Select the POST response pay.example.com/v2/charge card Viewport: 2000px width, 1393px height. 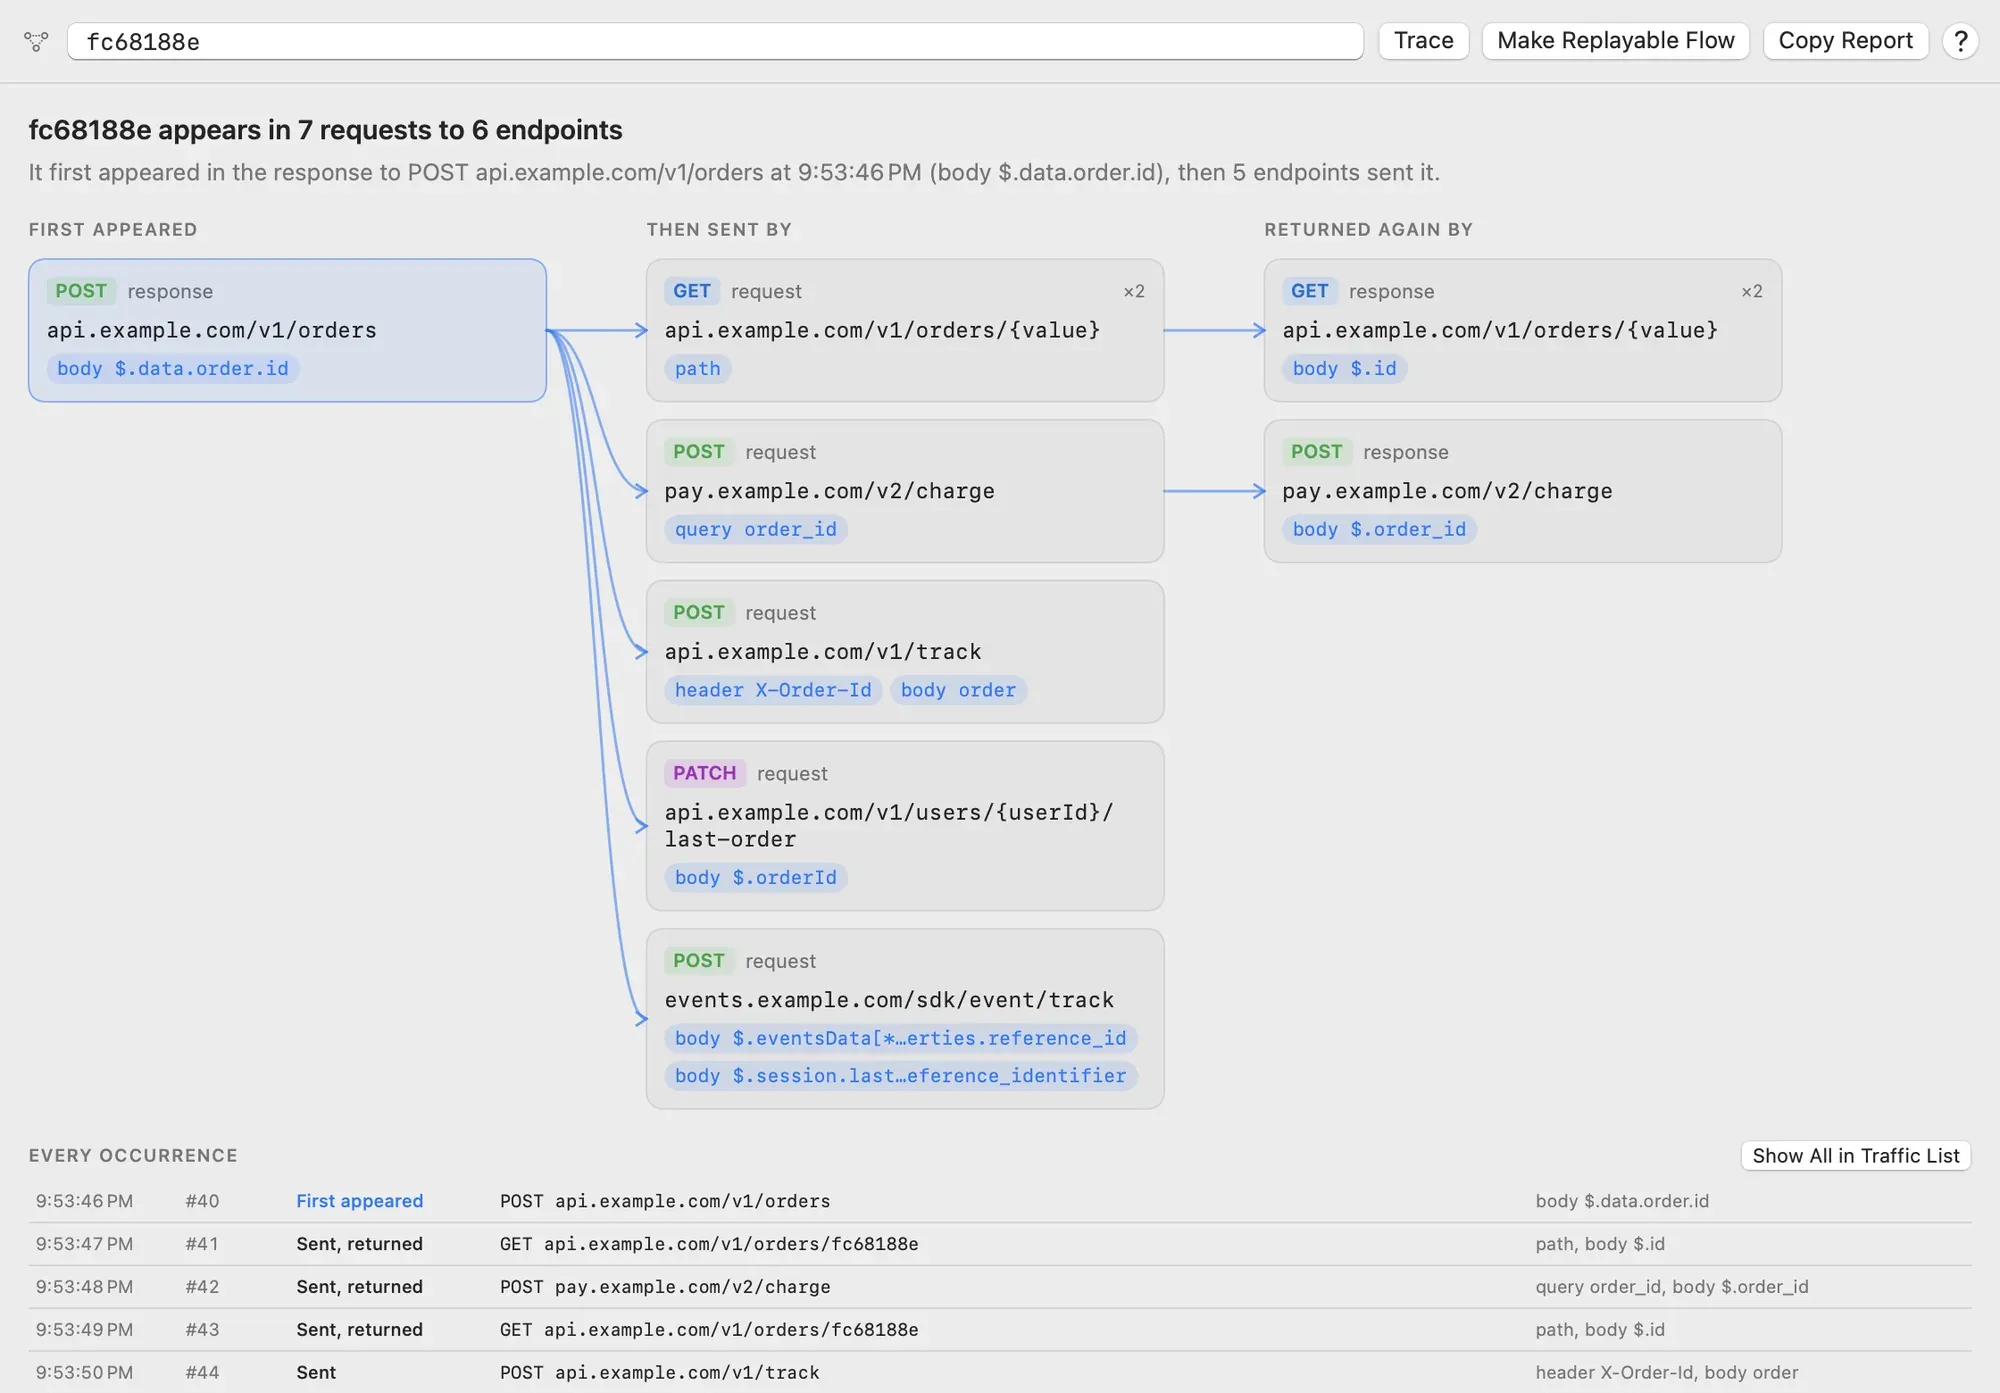click(x=1522, y=491)
